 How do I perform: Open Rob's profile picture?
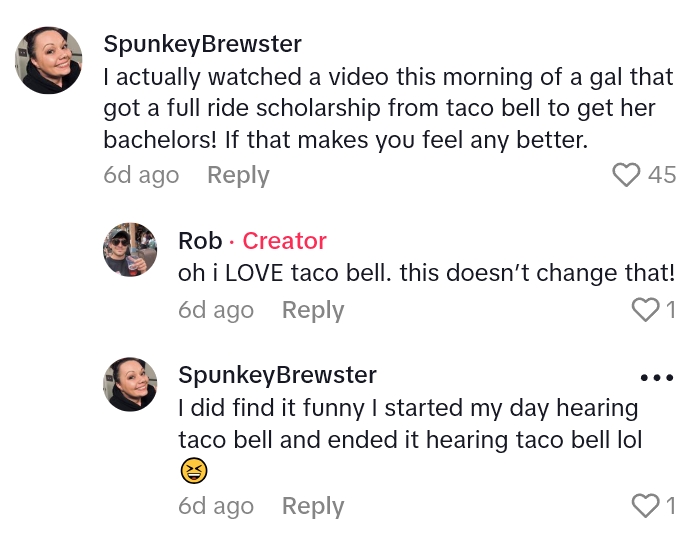click(130, 250)
